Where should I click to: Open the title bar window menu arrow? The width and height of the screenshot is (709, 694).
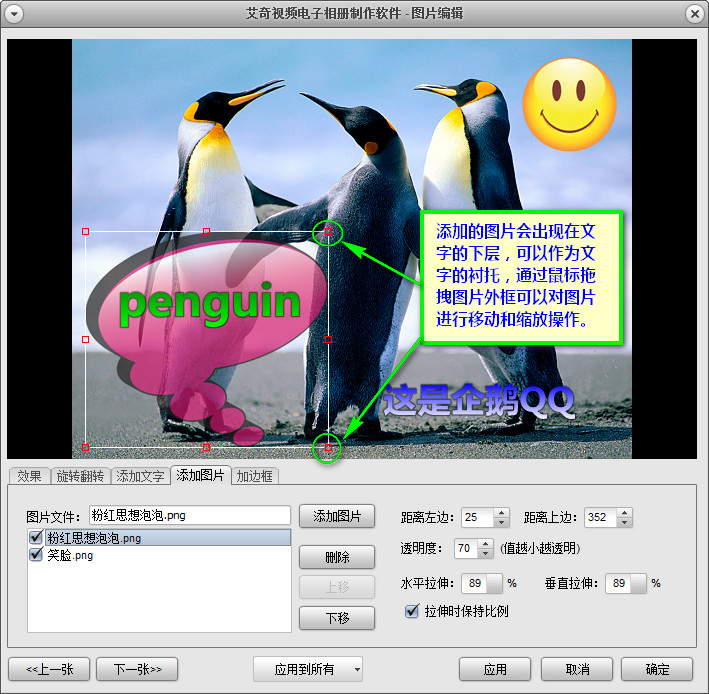[14, 13]
